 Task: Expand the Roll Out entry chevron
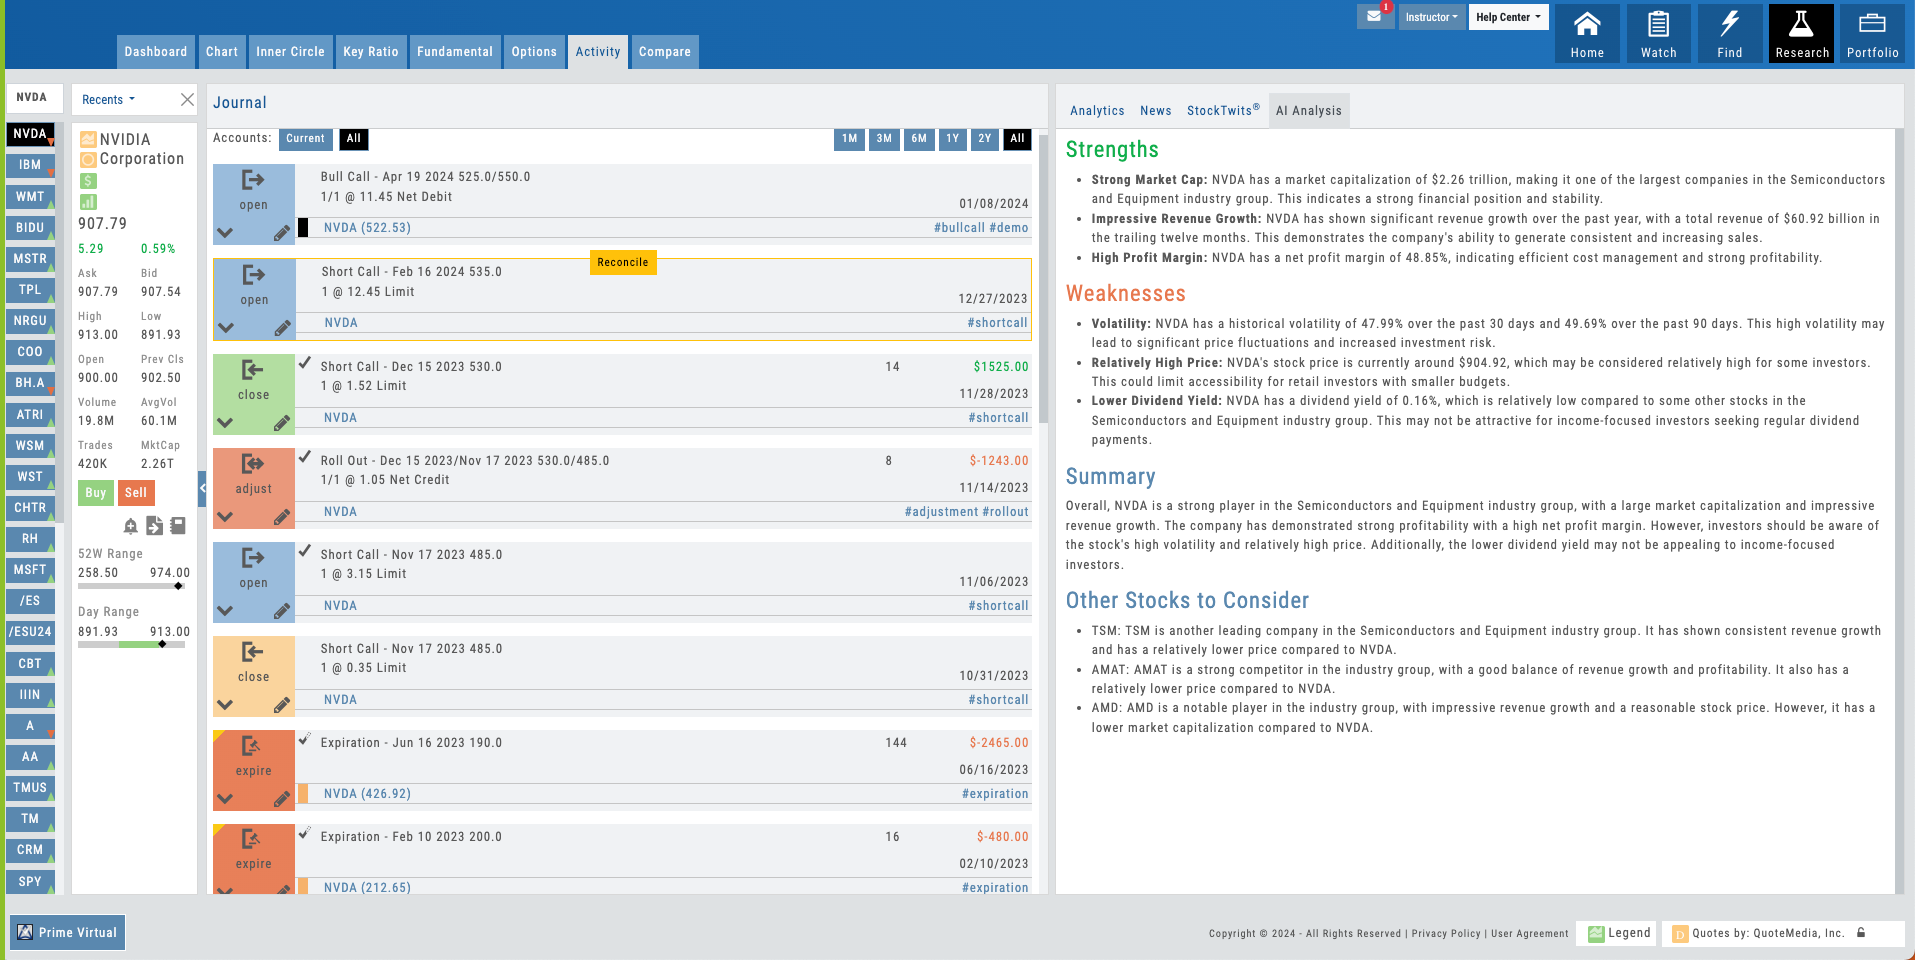225,517
